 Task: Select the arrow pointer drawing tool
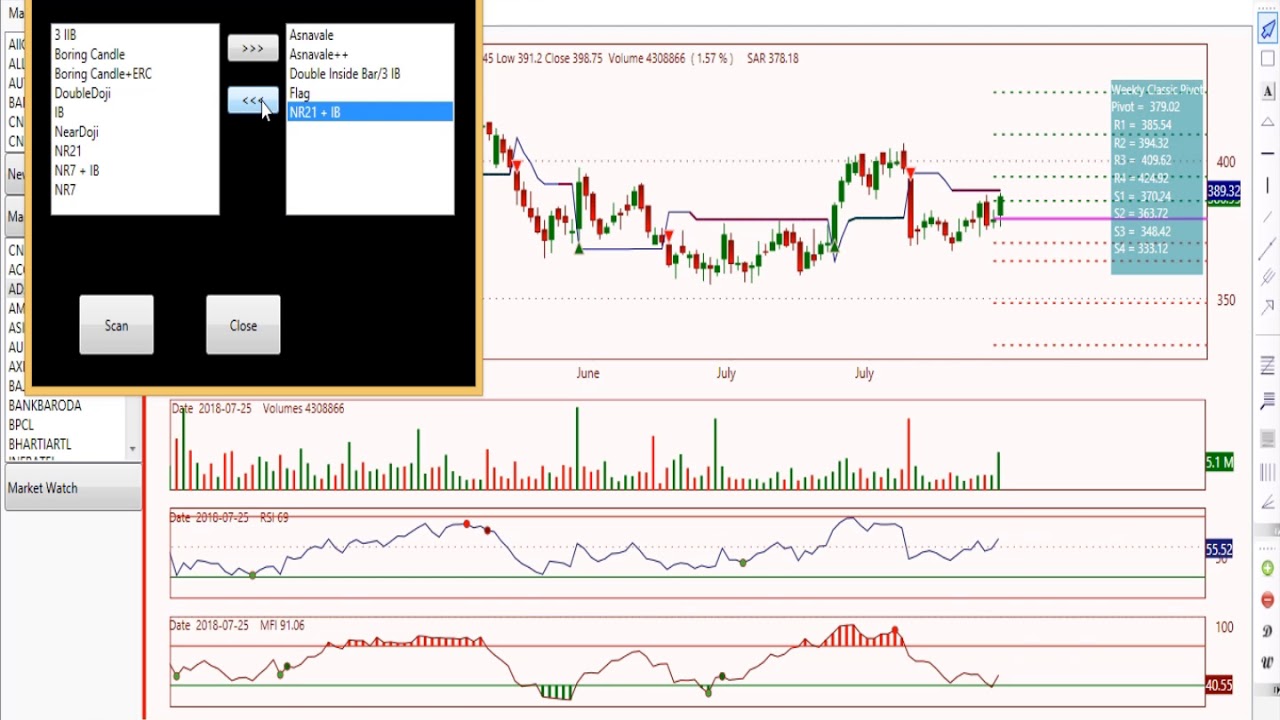[x=1268, y=29]
